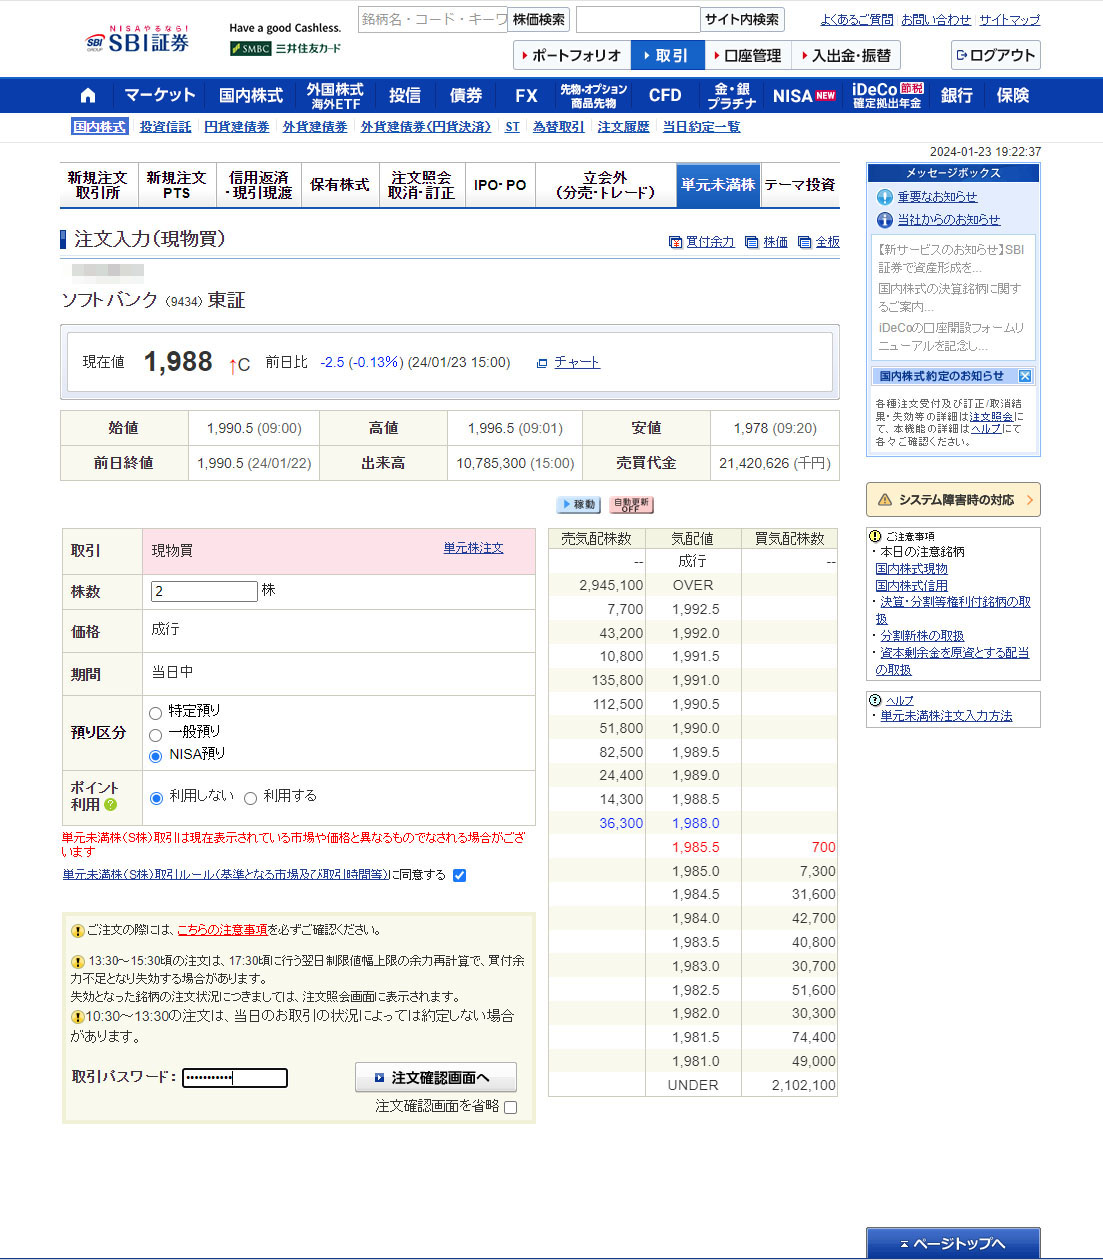The height and width of the screenshot is (1260, 1103).
Task: Click the 買付余力 window icon link
Action: click(675, 242)
